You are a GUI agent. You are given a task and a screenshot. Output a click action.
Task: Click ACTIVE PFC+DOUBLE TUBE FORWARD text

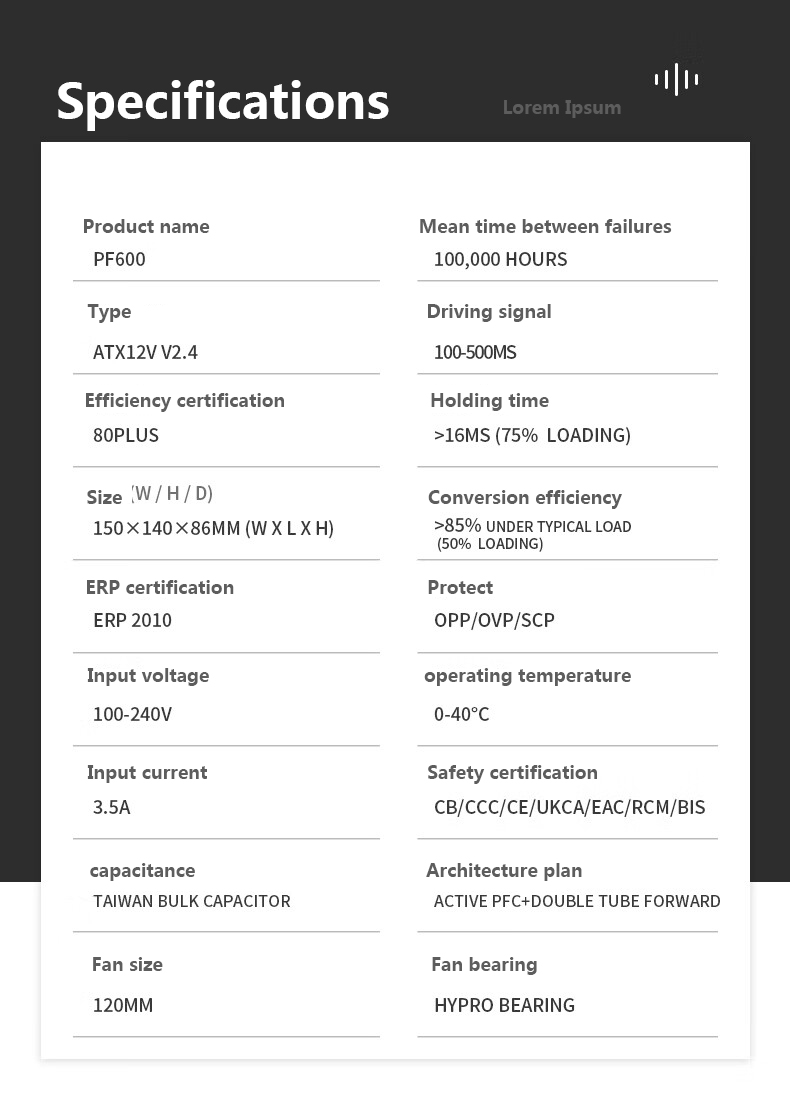pos(577,901)
